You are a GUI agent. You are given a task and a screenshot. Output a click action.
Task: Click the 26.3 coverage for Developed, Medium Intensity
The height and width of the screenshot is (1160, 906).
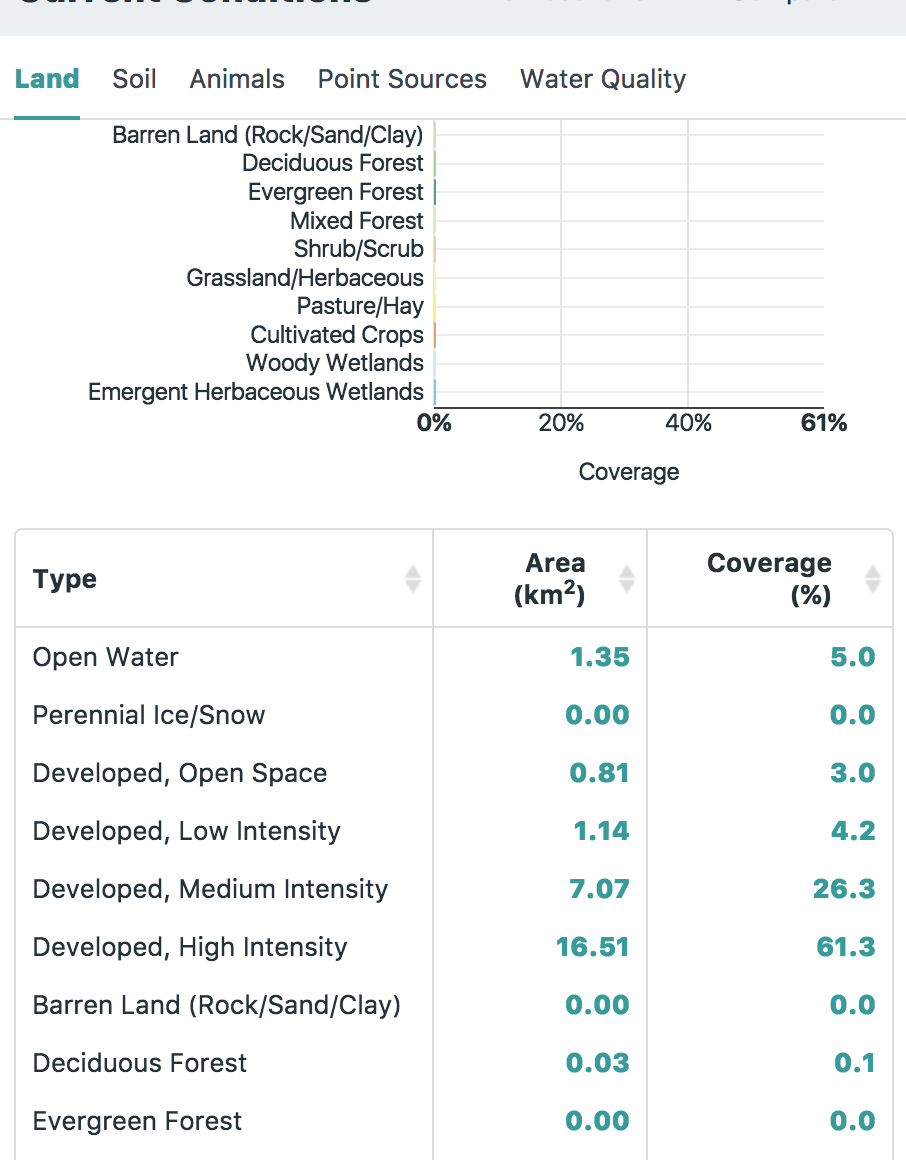pyautogui.click(x=845, y=889)
